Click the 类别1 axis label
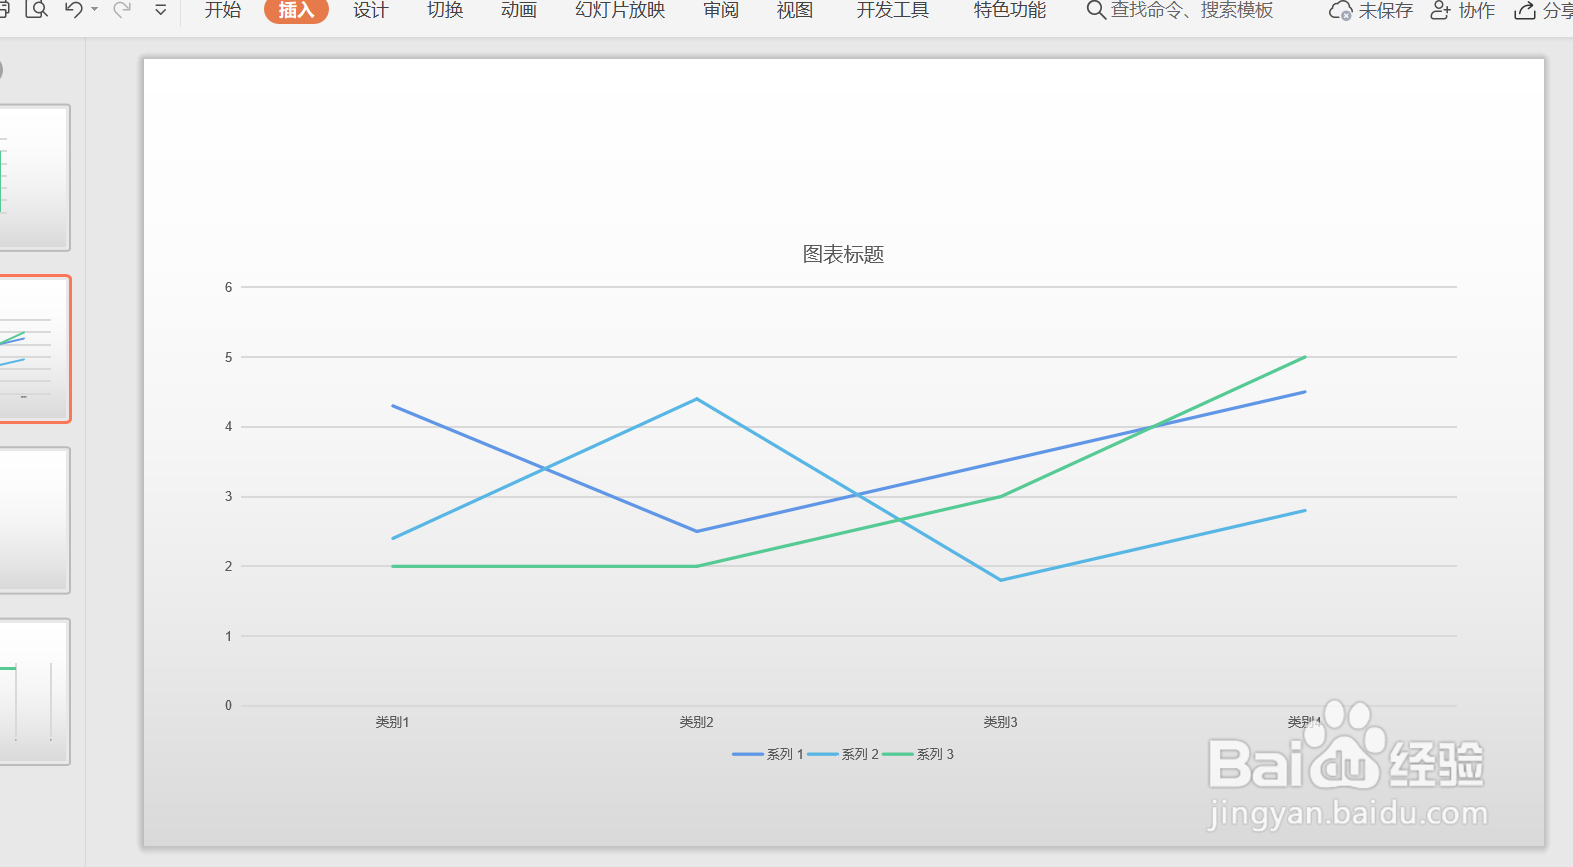 click(x=392, y=722)
